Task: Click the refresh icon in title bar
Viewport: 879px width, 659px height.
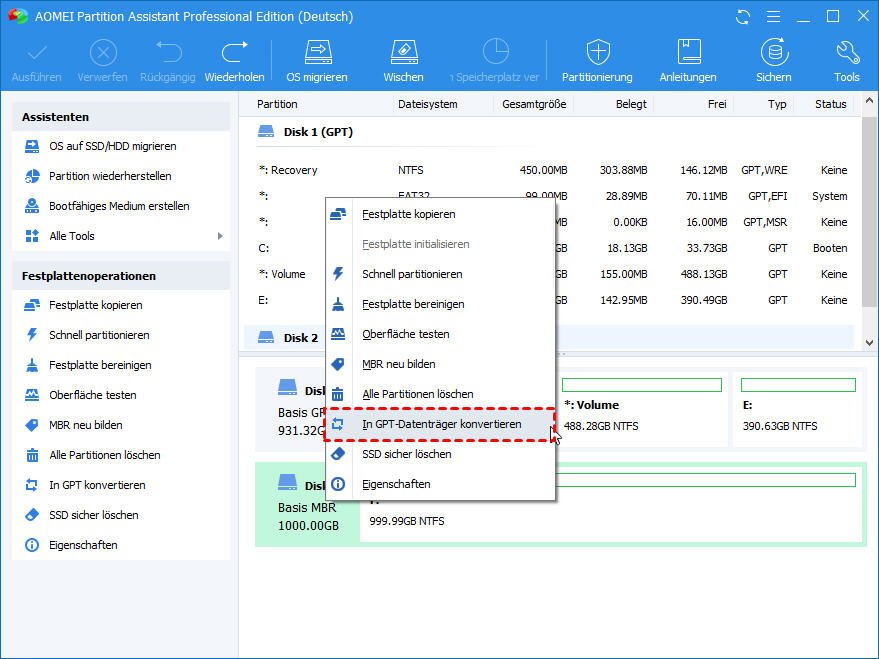Action: [743, 17]
